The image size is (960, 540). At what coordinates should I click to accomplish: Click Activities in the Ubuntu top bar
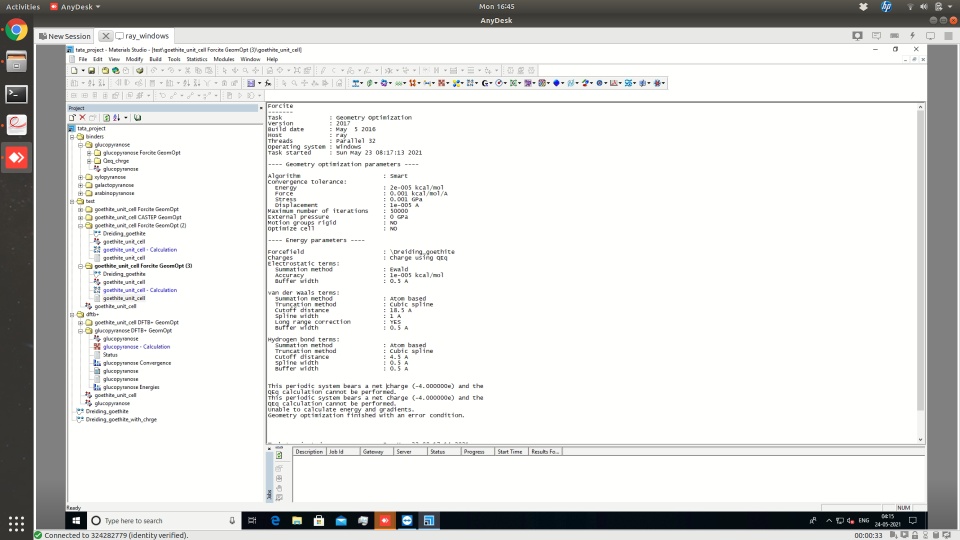tap(23, 7)
